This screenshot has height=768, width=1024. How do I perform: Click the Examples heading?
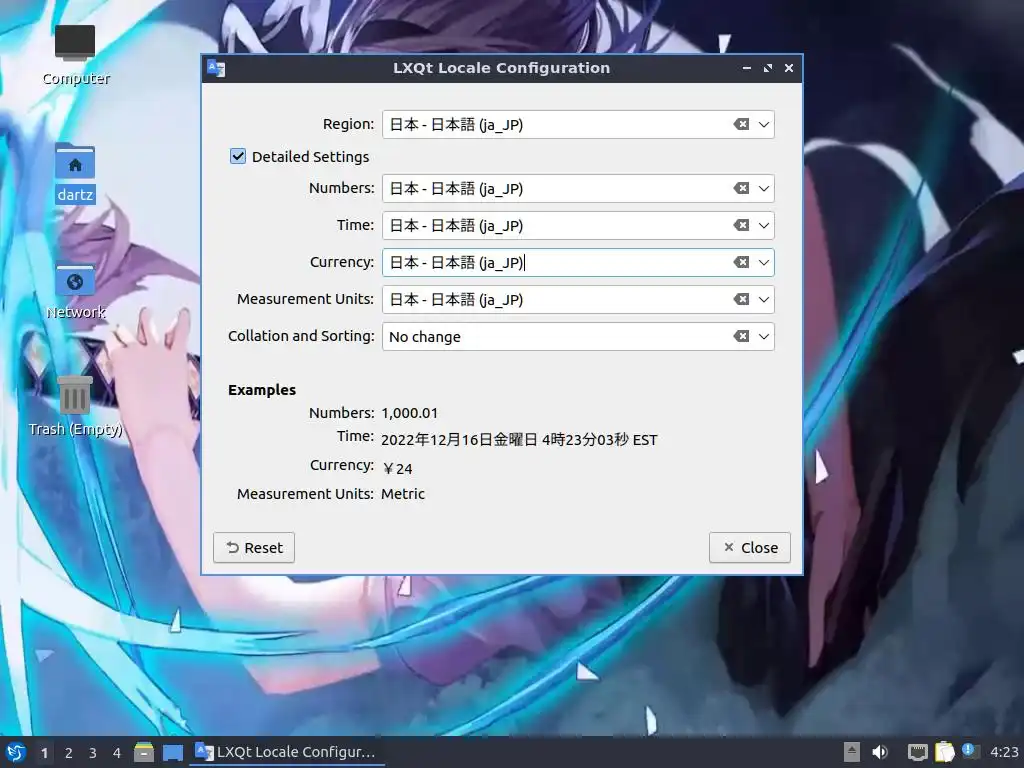262,390
